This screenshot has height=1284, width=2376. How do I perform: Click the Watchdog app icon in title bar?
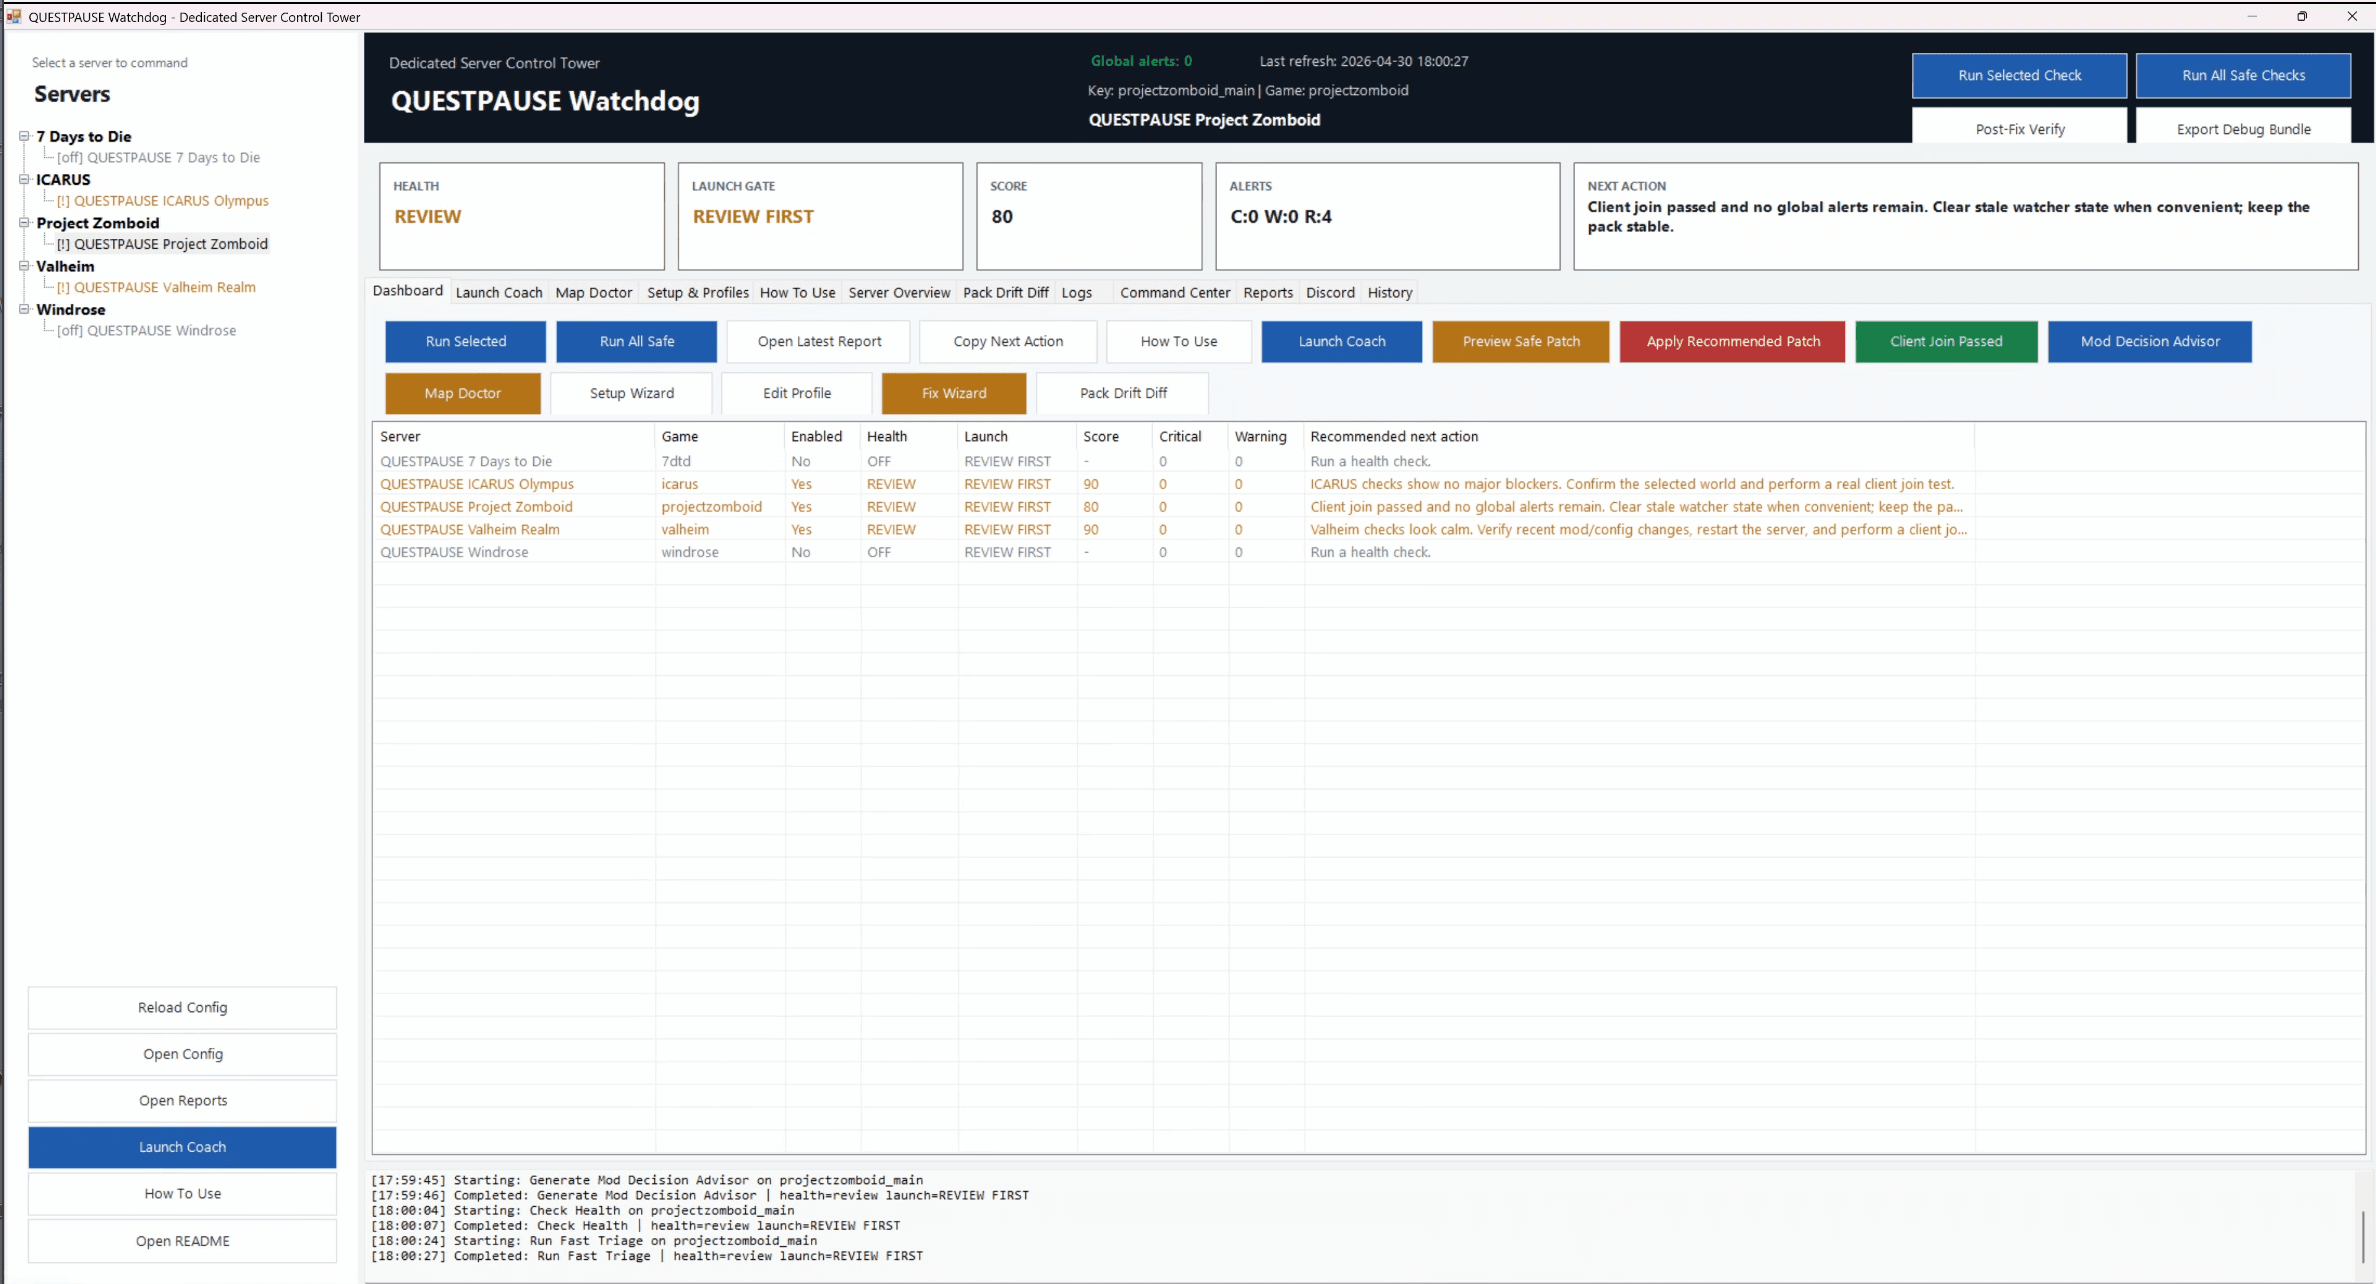[x=14, y=16]
